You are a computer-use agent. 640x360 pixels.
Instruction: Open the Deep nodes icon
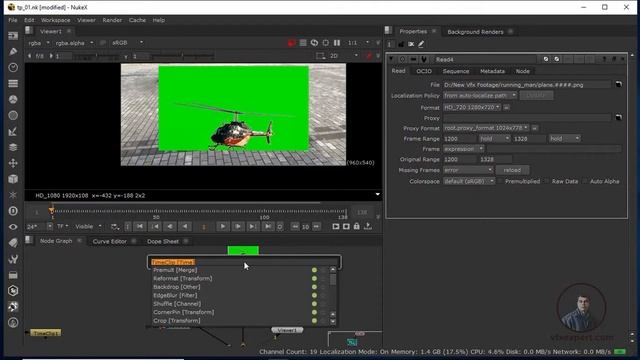[x=13, y=211]
